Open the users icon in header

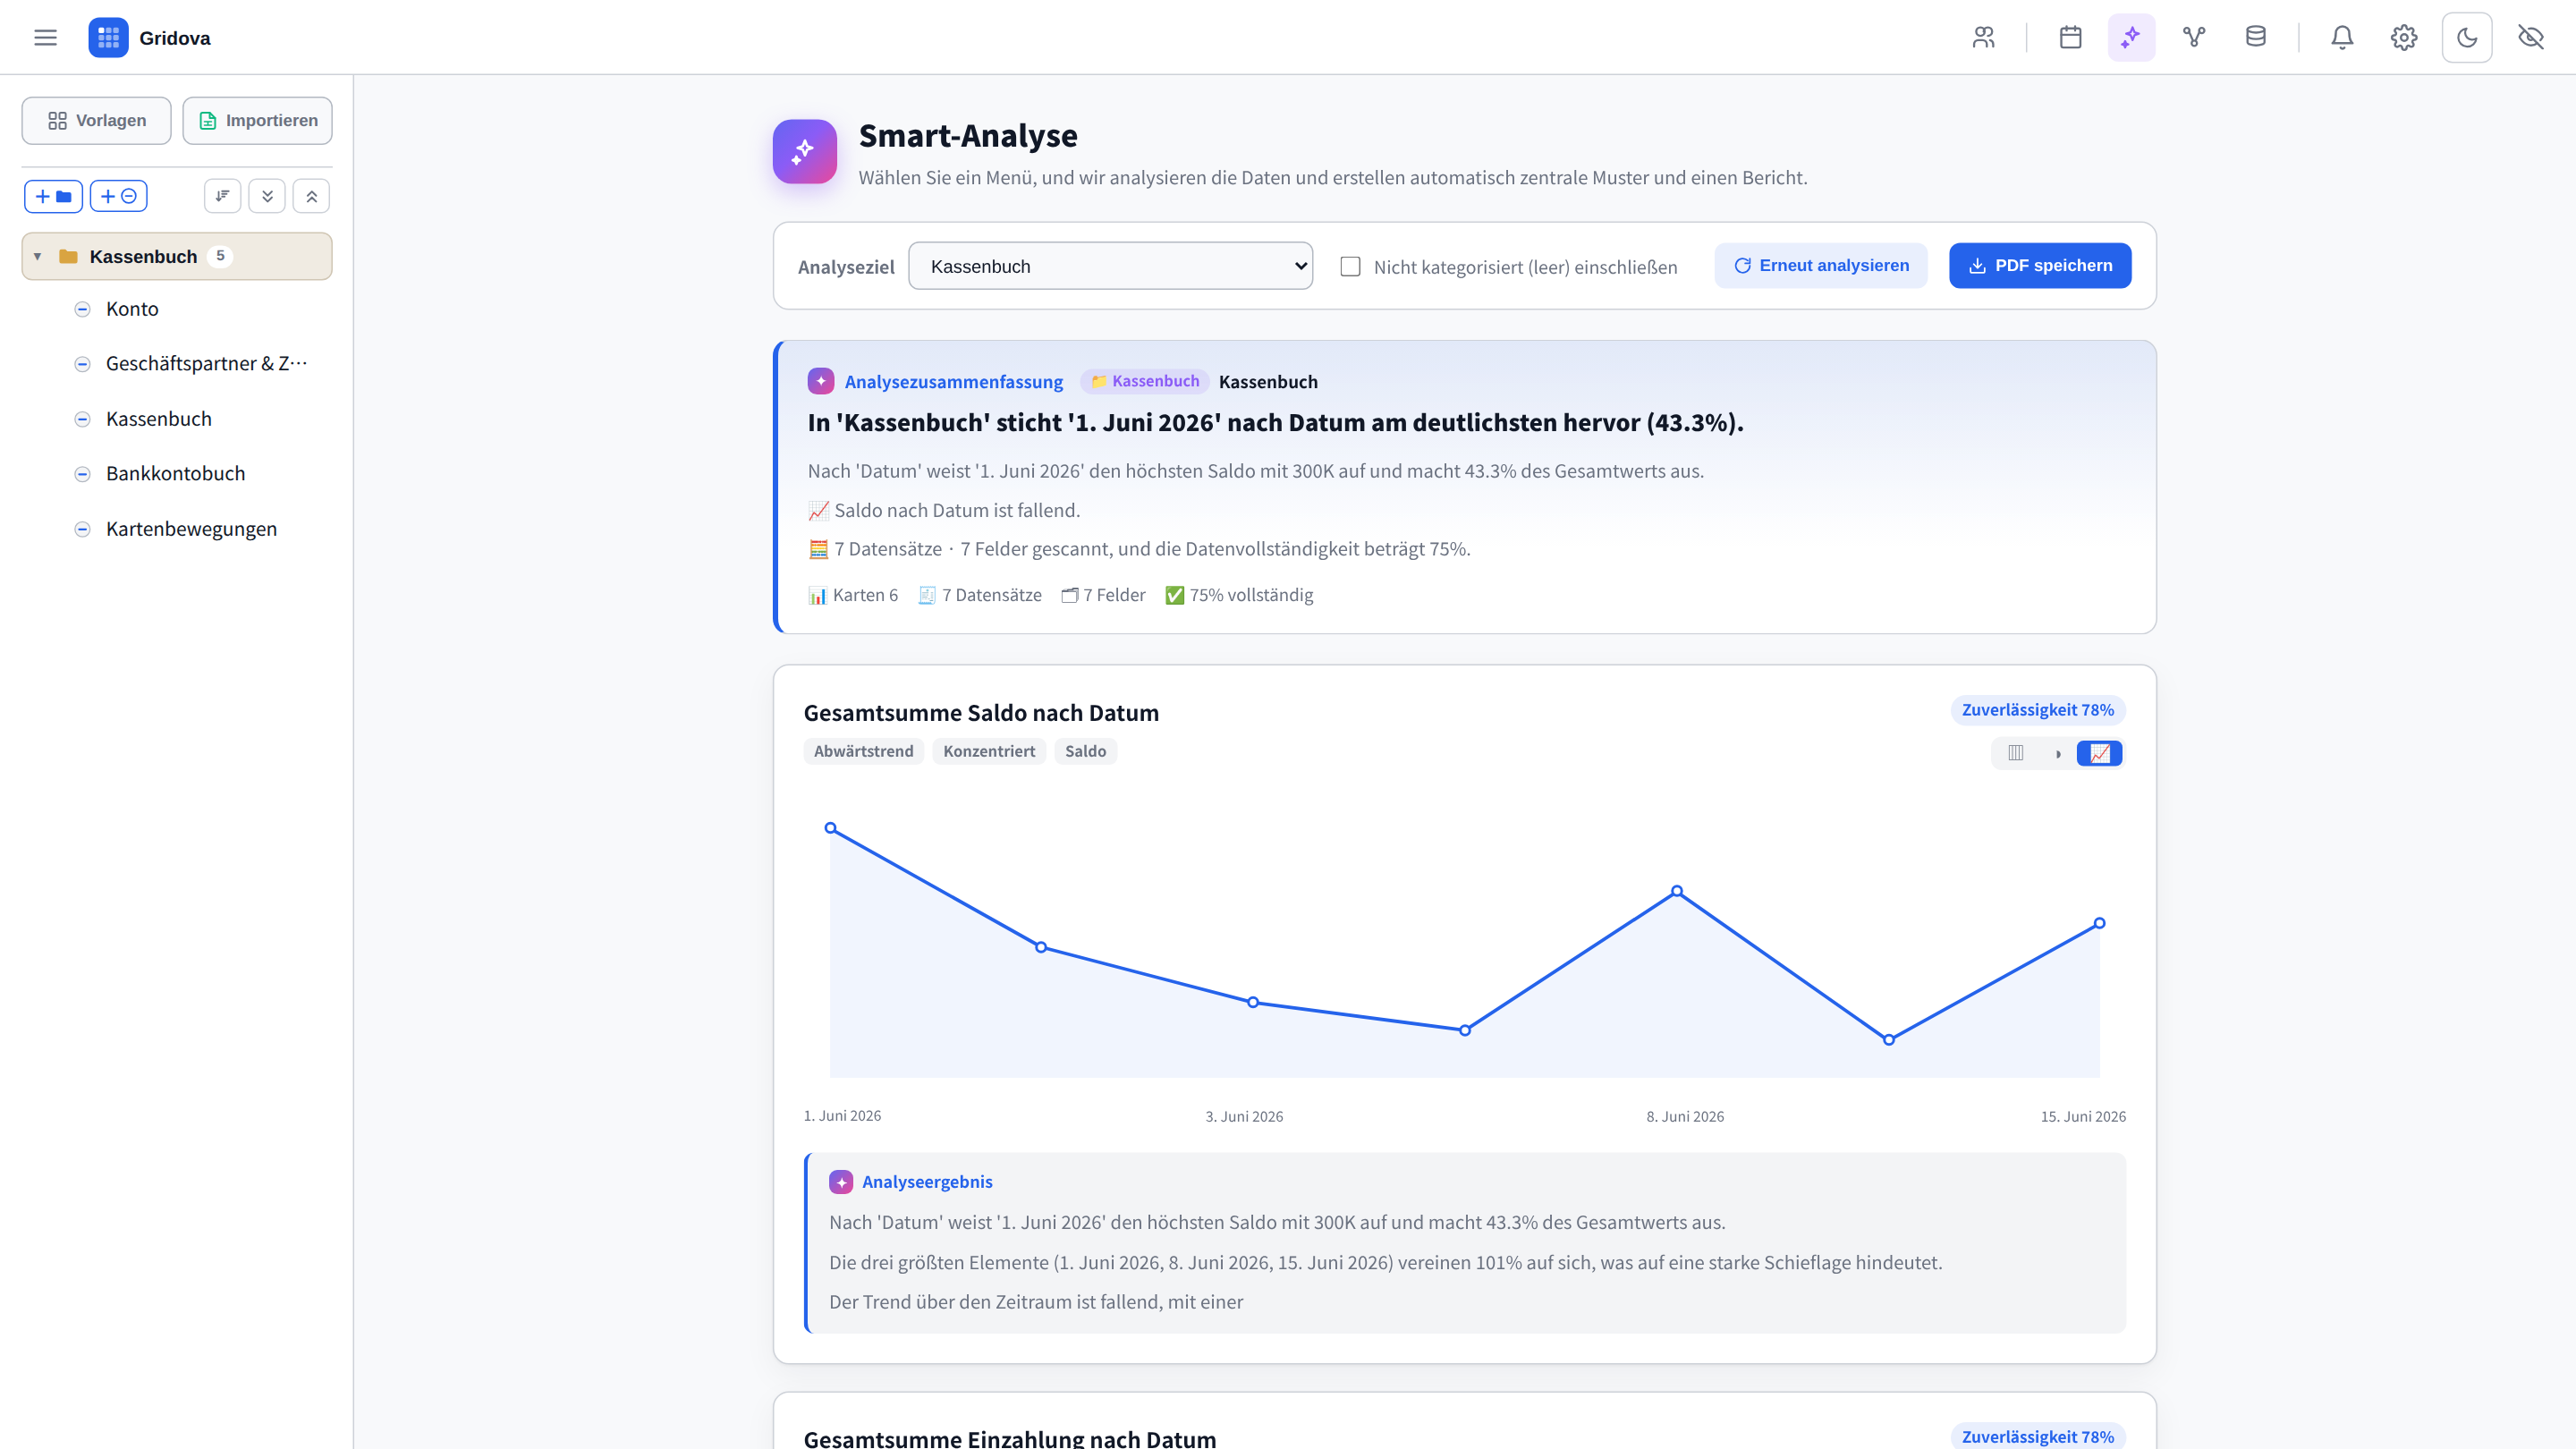coord(1984,38)
